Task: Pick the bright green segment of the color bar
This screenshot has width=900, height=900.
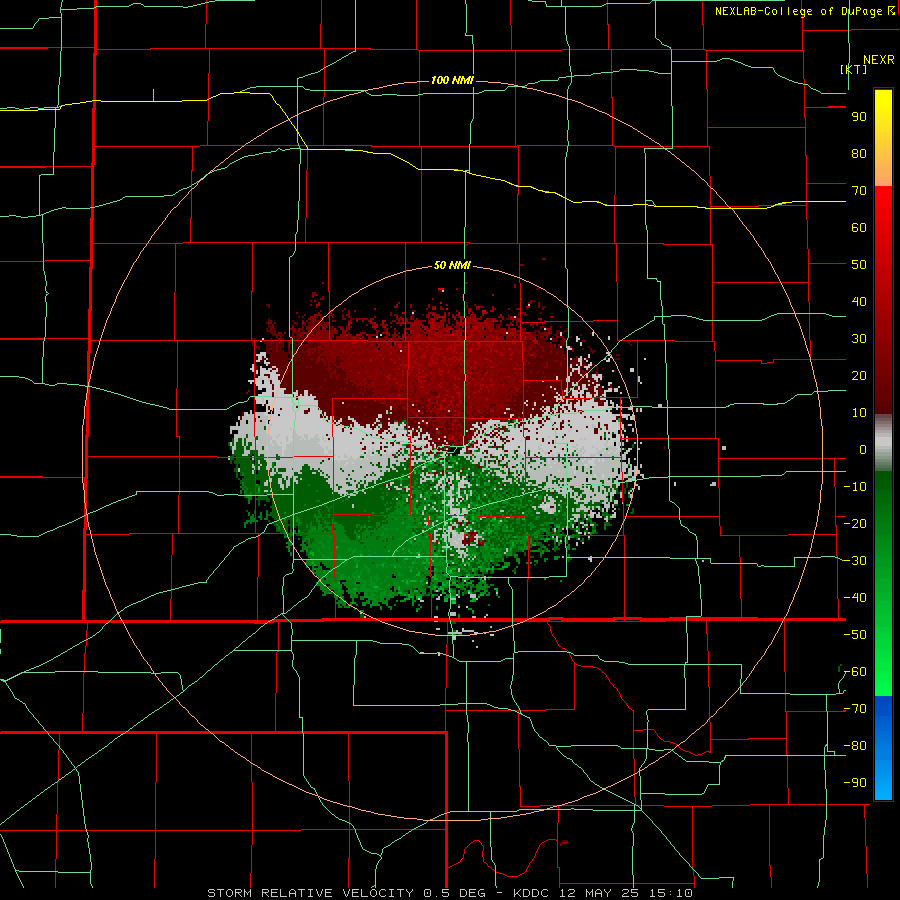Action: tap(883, 660)
